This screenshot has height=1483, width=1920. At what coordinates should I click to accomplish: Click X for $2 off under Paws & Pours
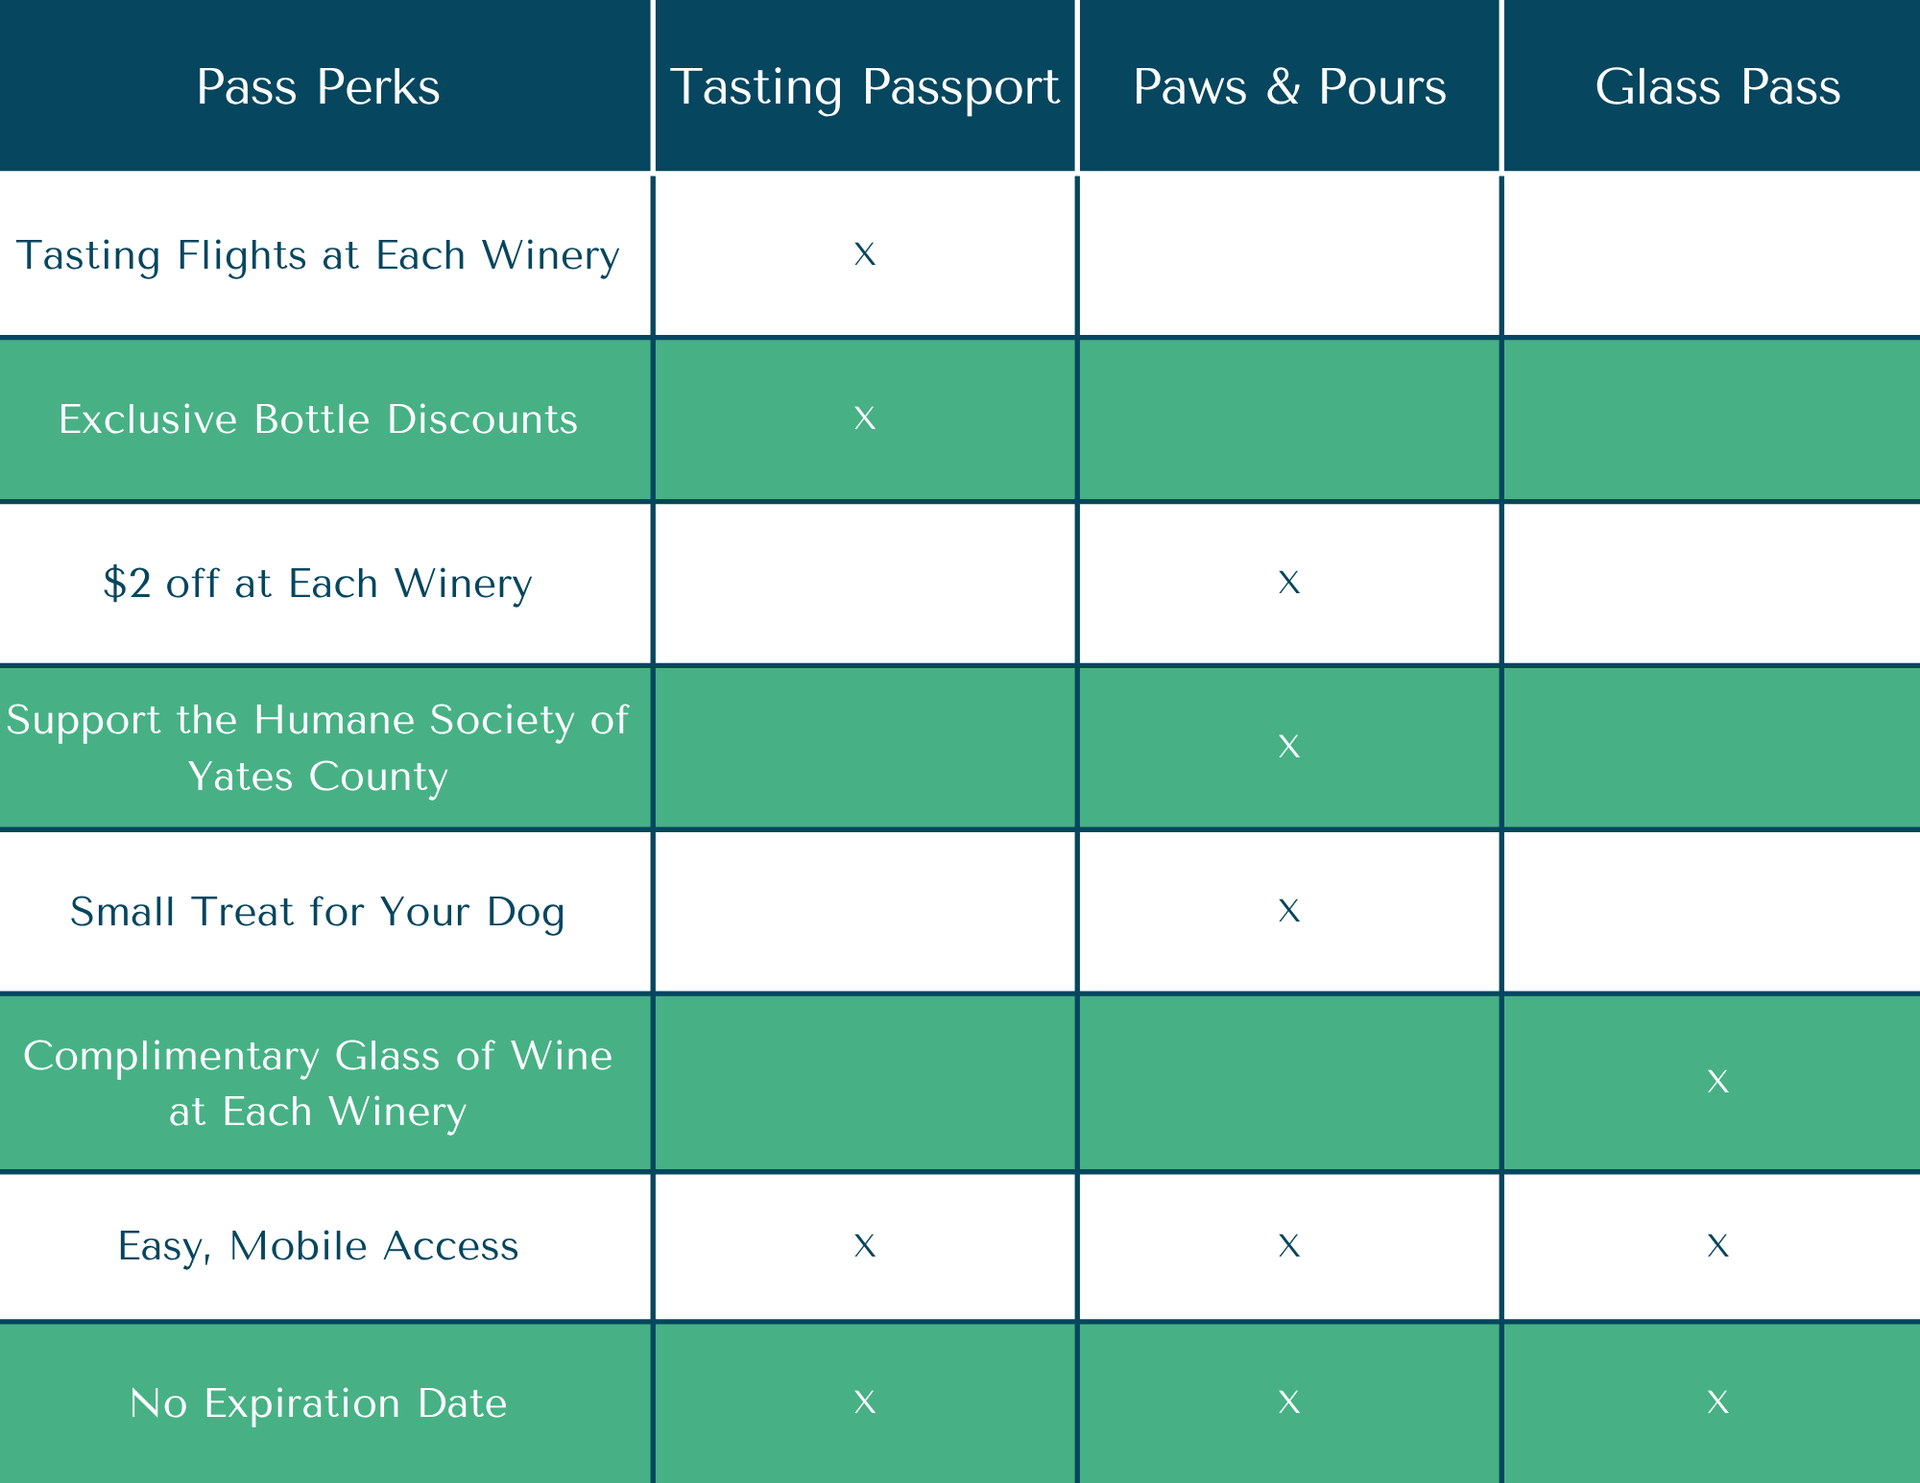[x=1289, y=583]
